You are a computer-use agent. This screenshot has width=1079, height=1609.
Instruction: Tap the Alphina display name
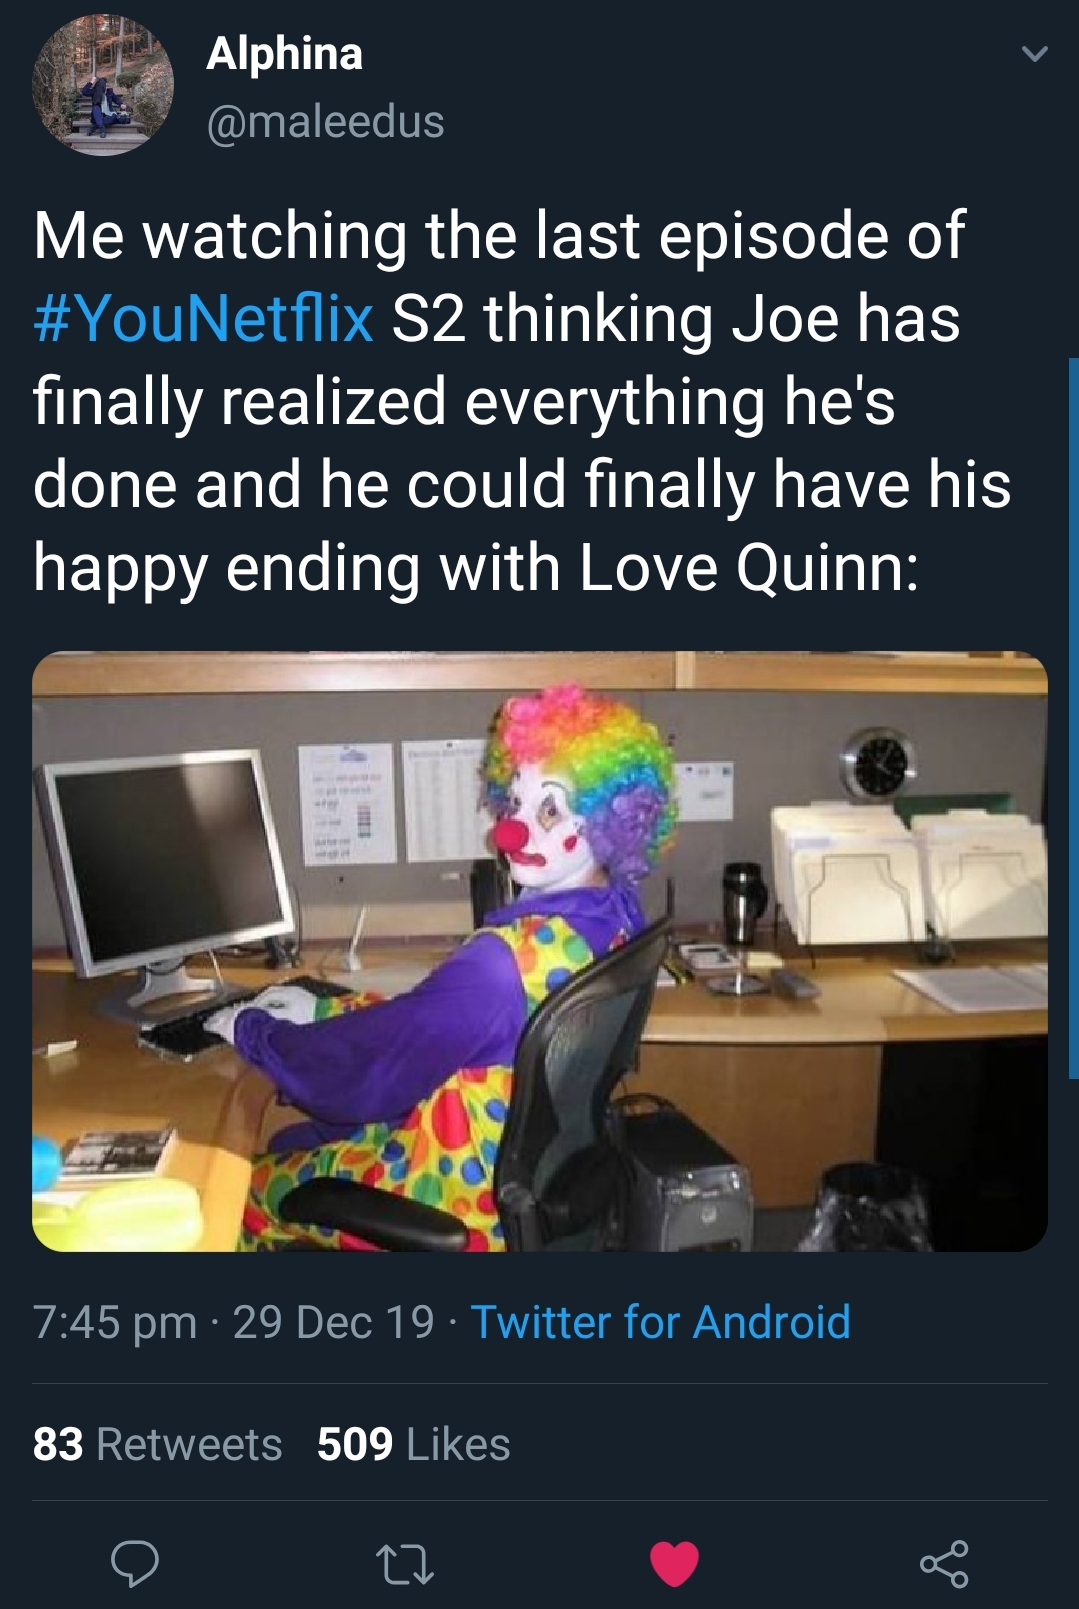click(x=284, y=53)
